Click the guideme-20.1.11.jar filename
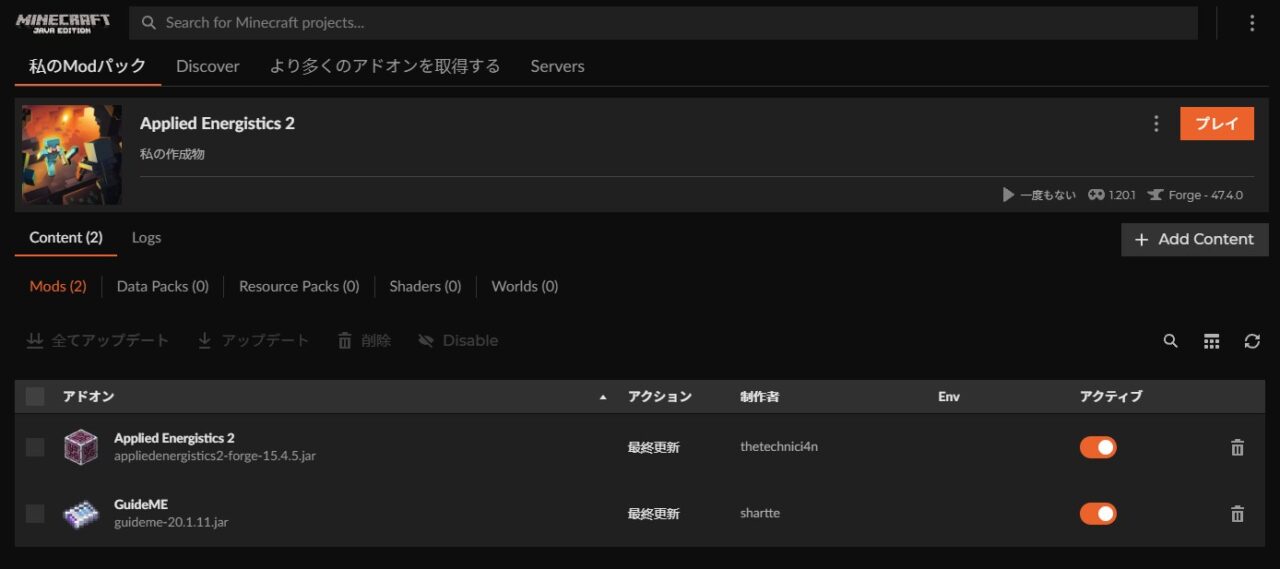Image resolution: width=1280 pixels, height=569 pixels. click(x=171, y=522)
